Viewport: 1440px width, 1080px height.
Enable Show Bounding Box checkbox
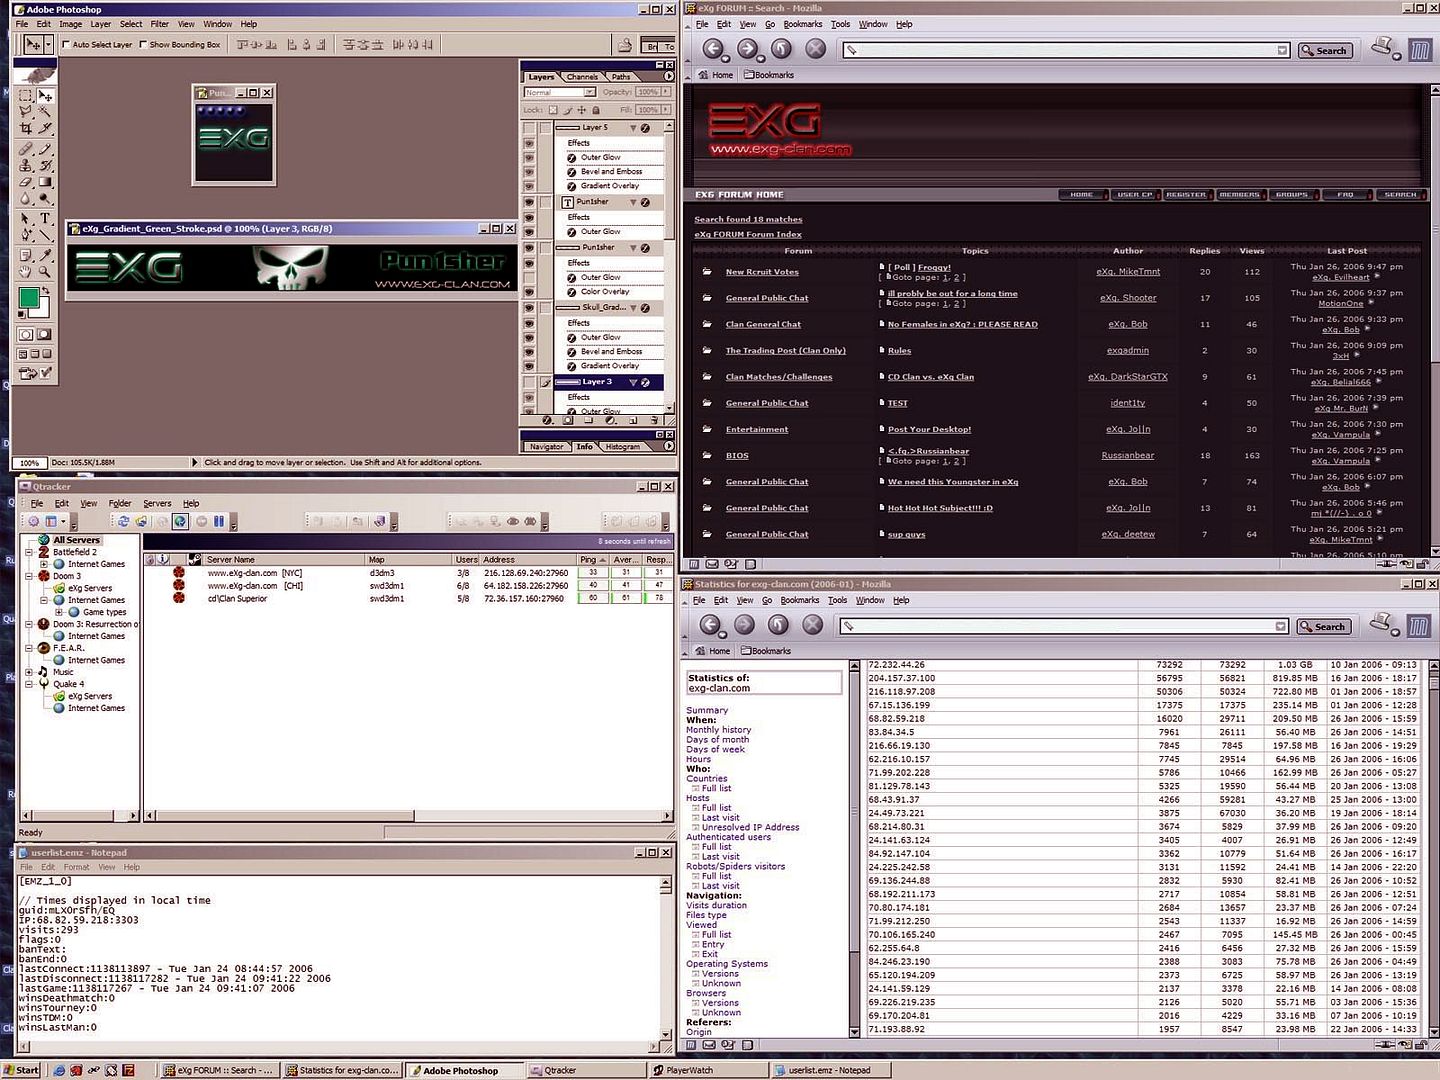tap(143, 45)
